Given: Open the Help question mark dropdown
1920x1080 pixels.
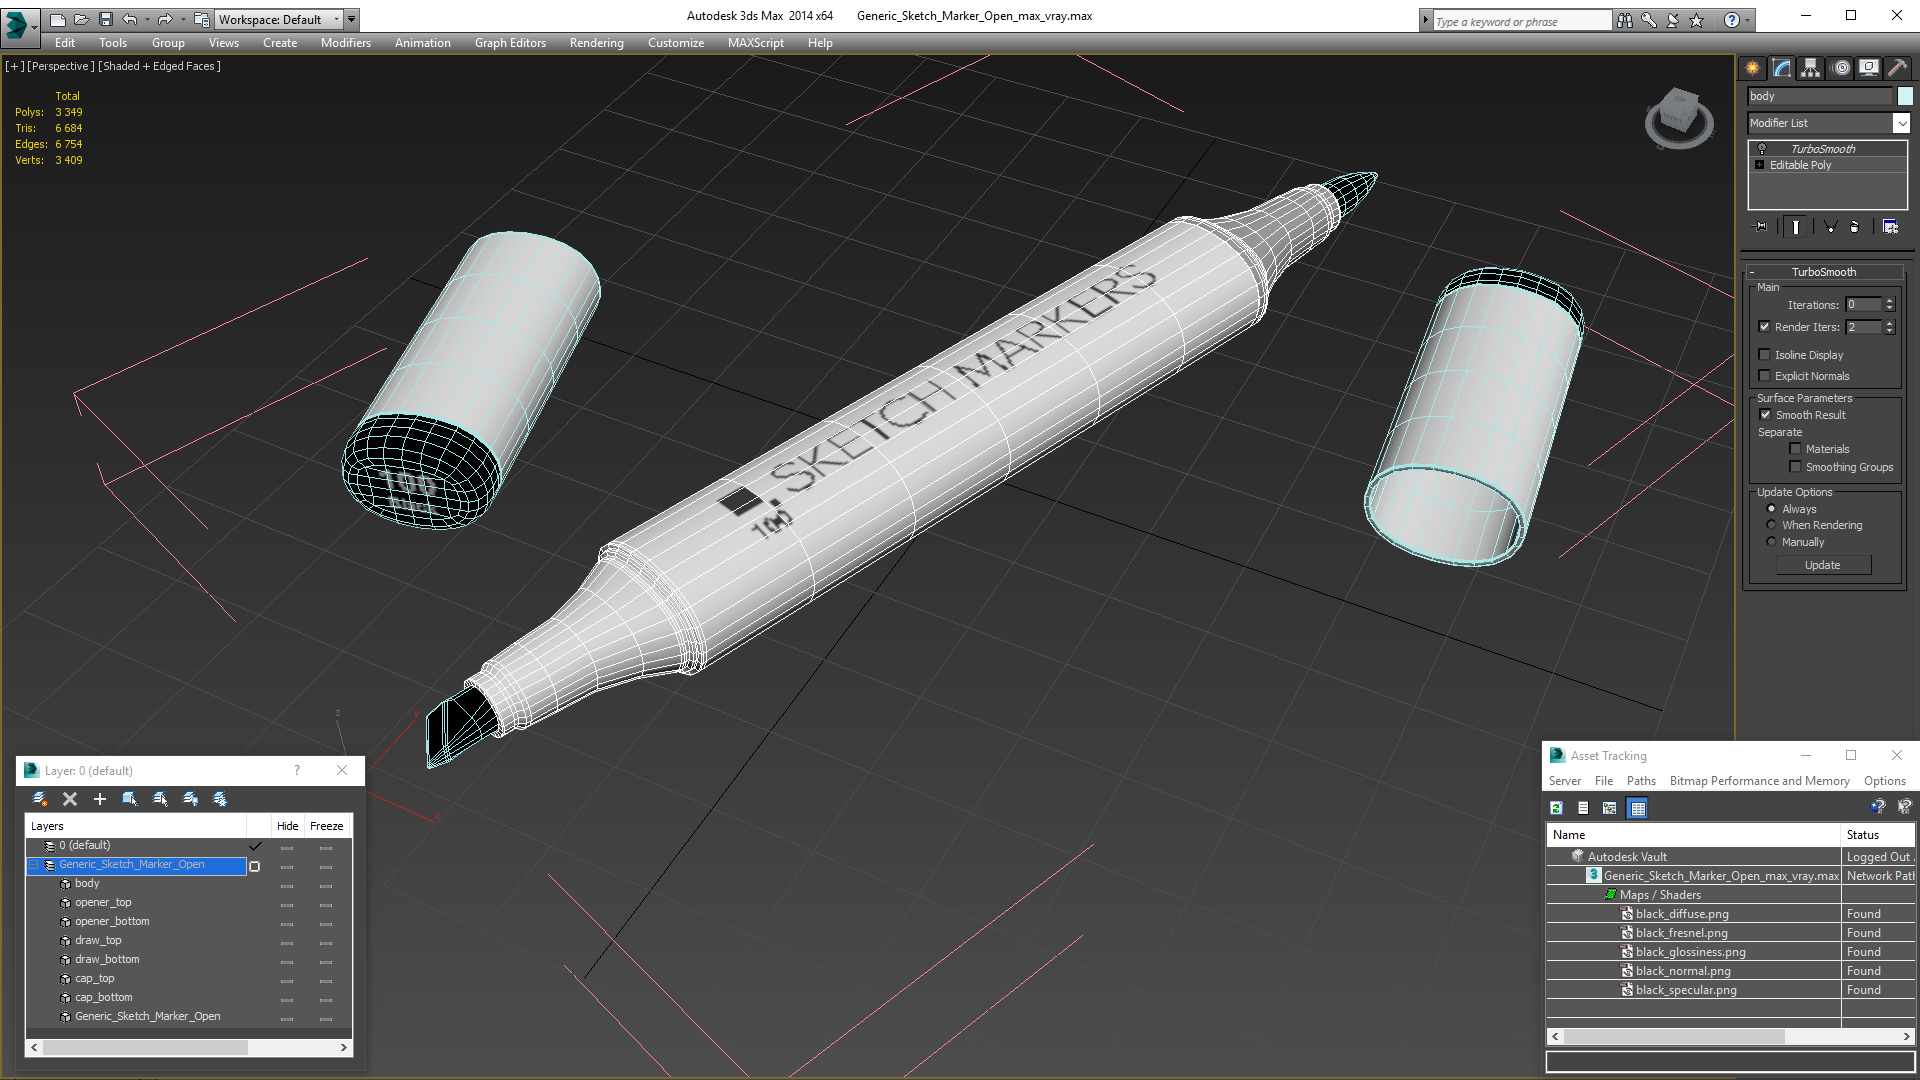Looking at the screenshot, I should [x=1748, y=20].
